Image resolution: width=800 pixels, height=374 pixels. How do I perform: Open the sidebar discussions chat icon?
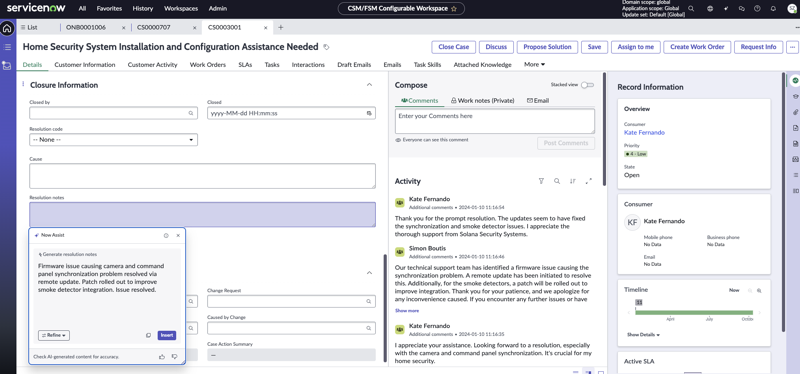pyautogui.click(x=742, y=9)
